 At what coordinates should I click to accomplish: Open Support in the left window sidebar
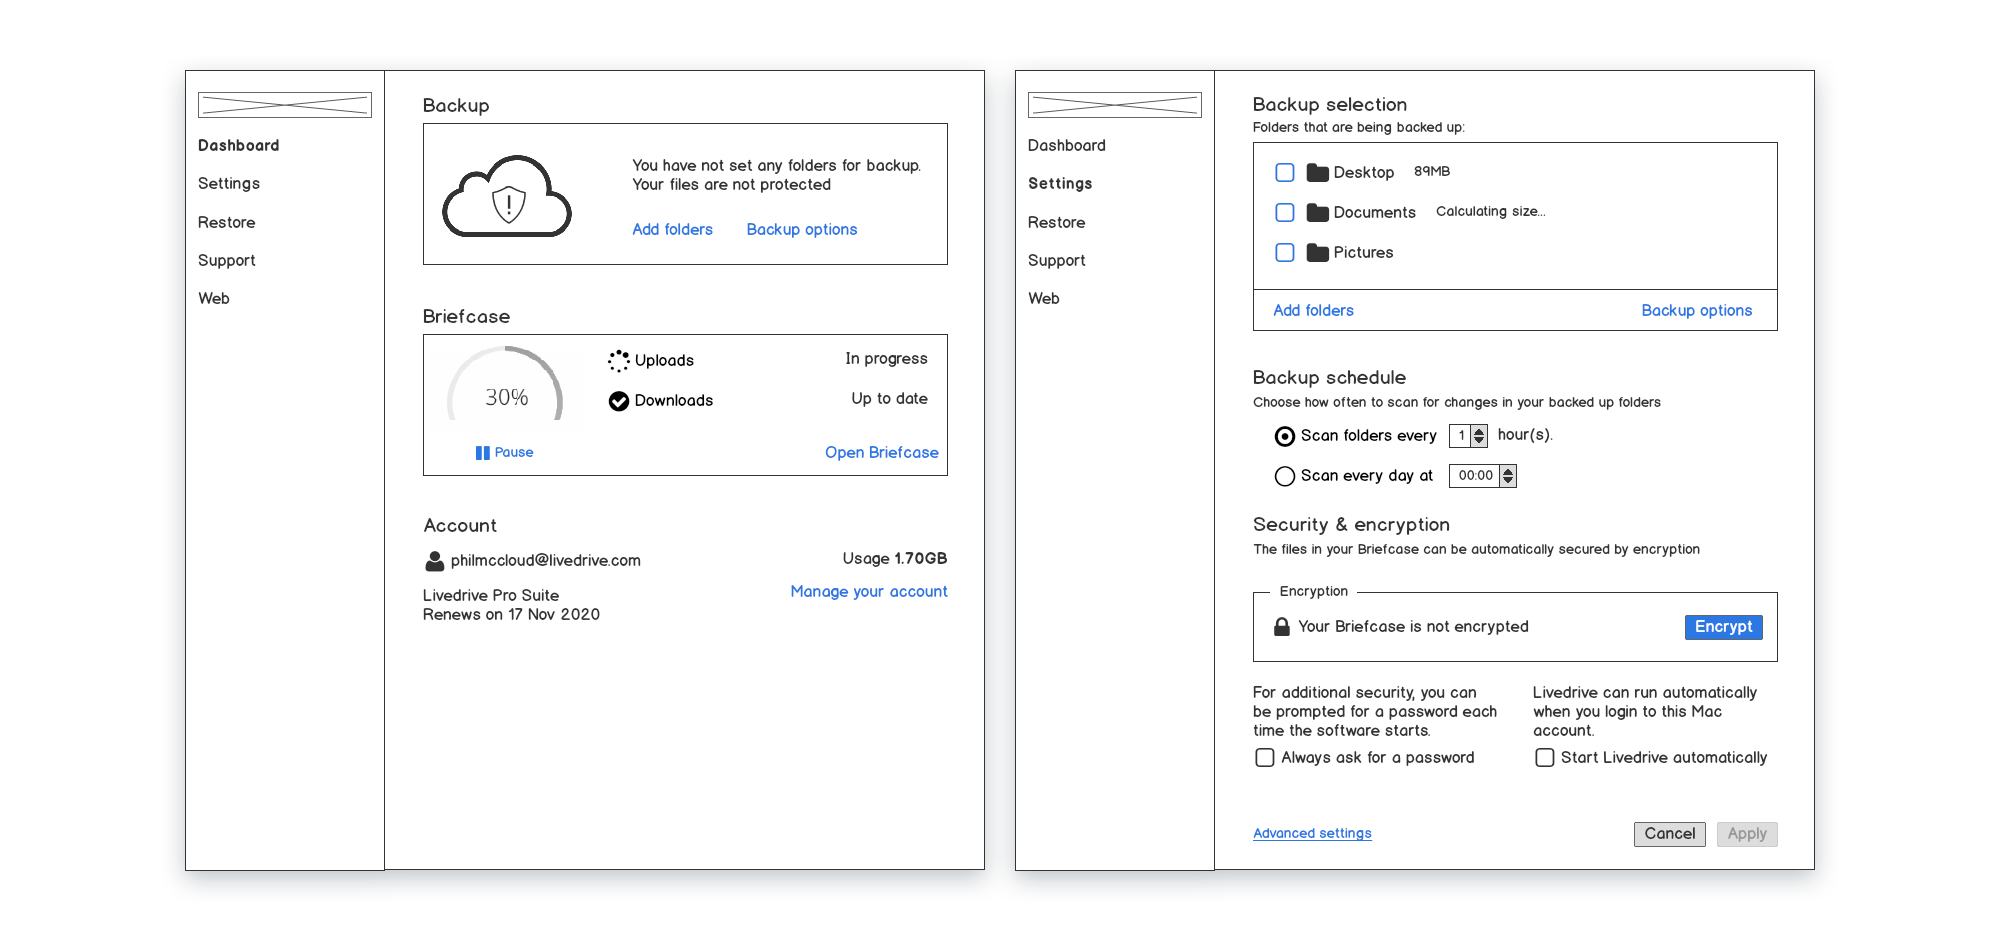tap(227, 261)
